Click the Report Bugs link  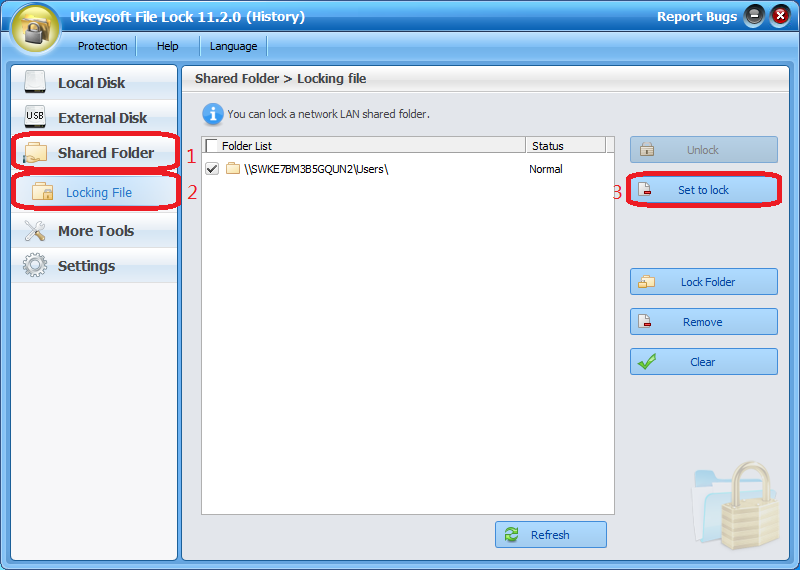[x=696, y=16]
